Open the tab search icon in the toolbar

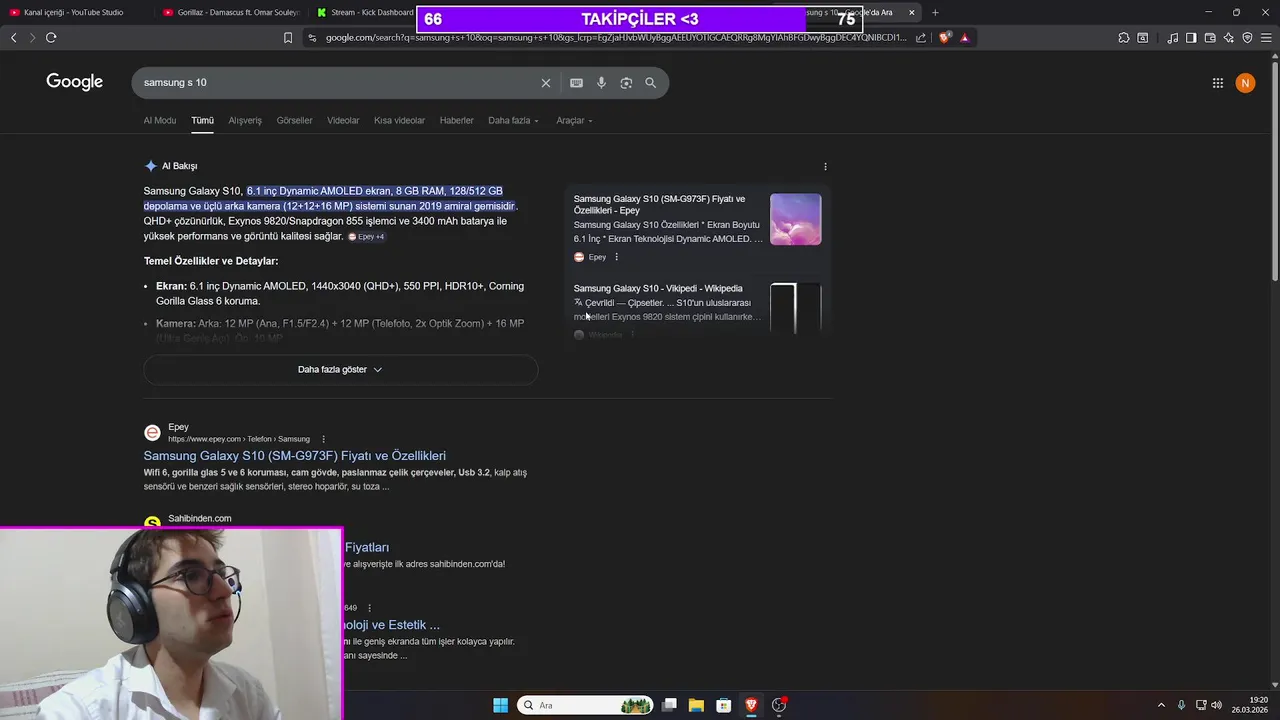[1143, 38]
